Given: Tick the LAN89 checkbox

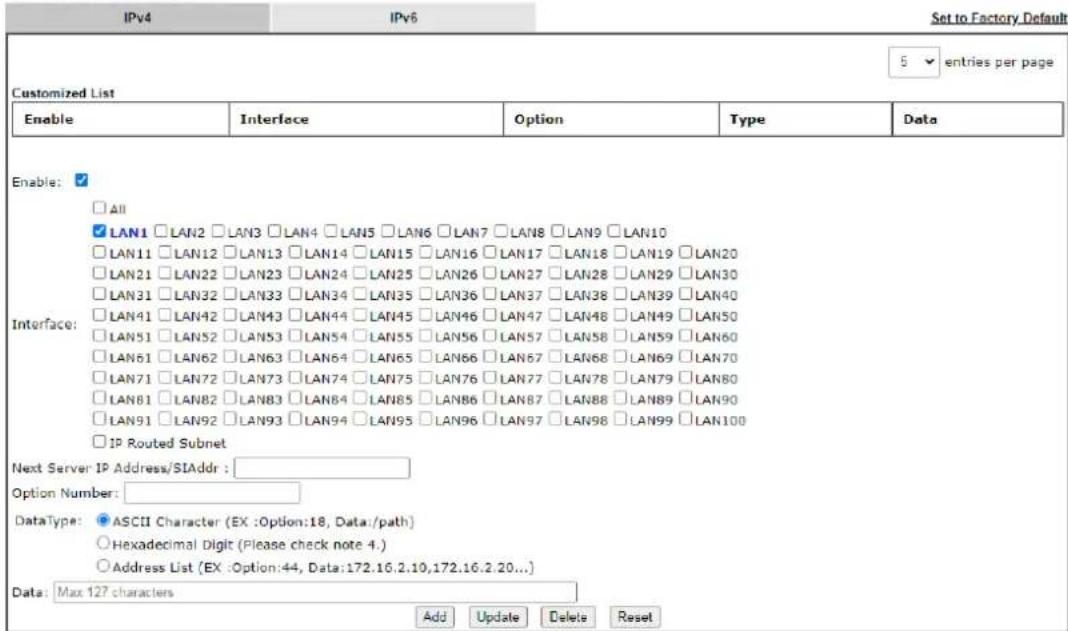Looking at the screenshot, I should tap(621, 398).
